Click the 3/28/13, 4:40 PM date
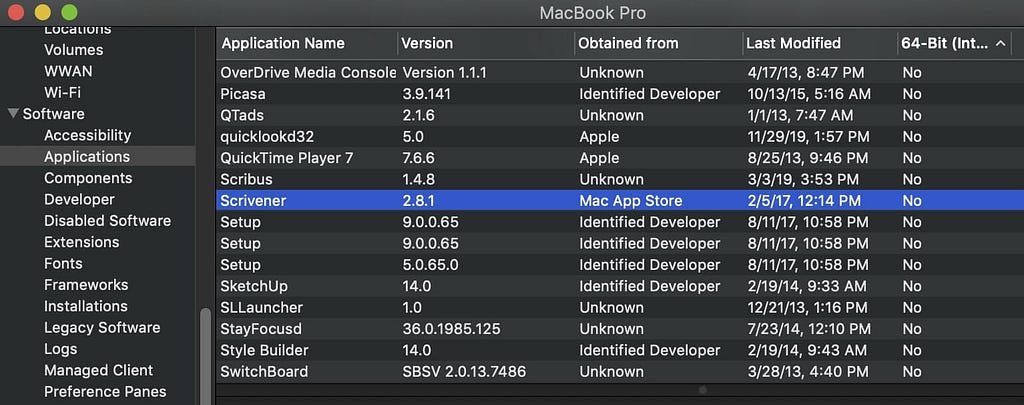The width and height of the screenshot is (1024, 405). pos(808,372)
